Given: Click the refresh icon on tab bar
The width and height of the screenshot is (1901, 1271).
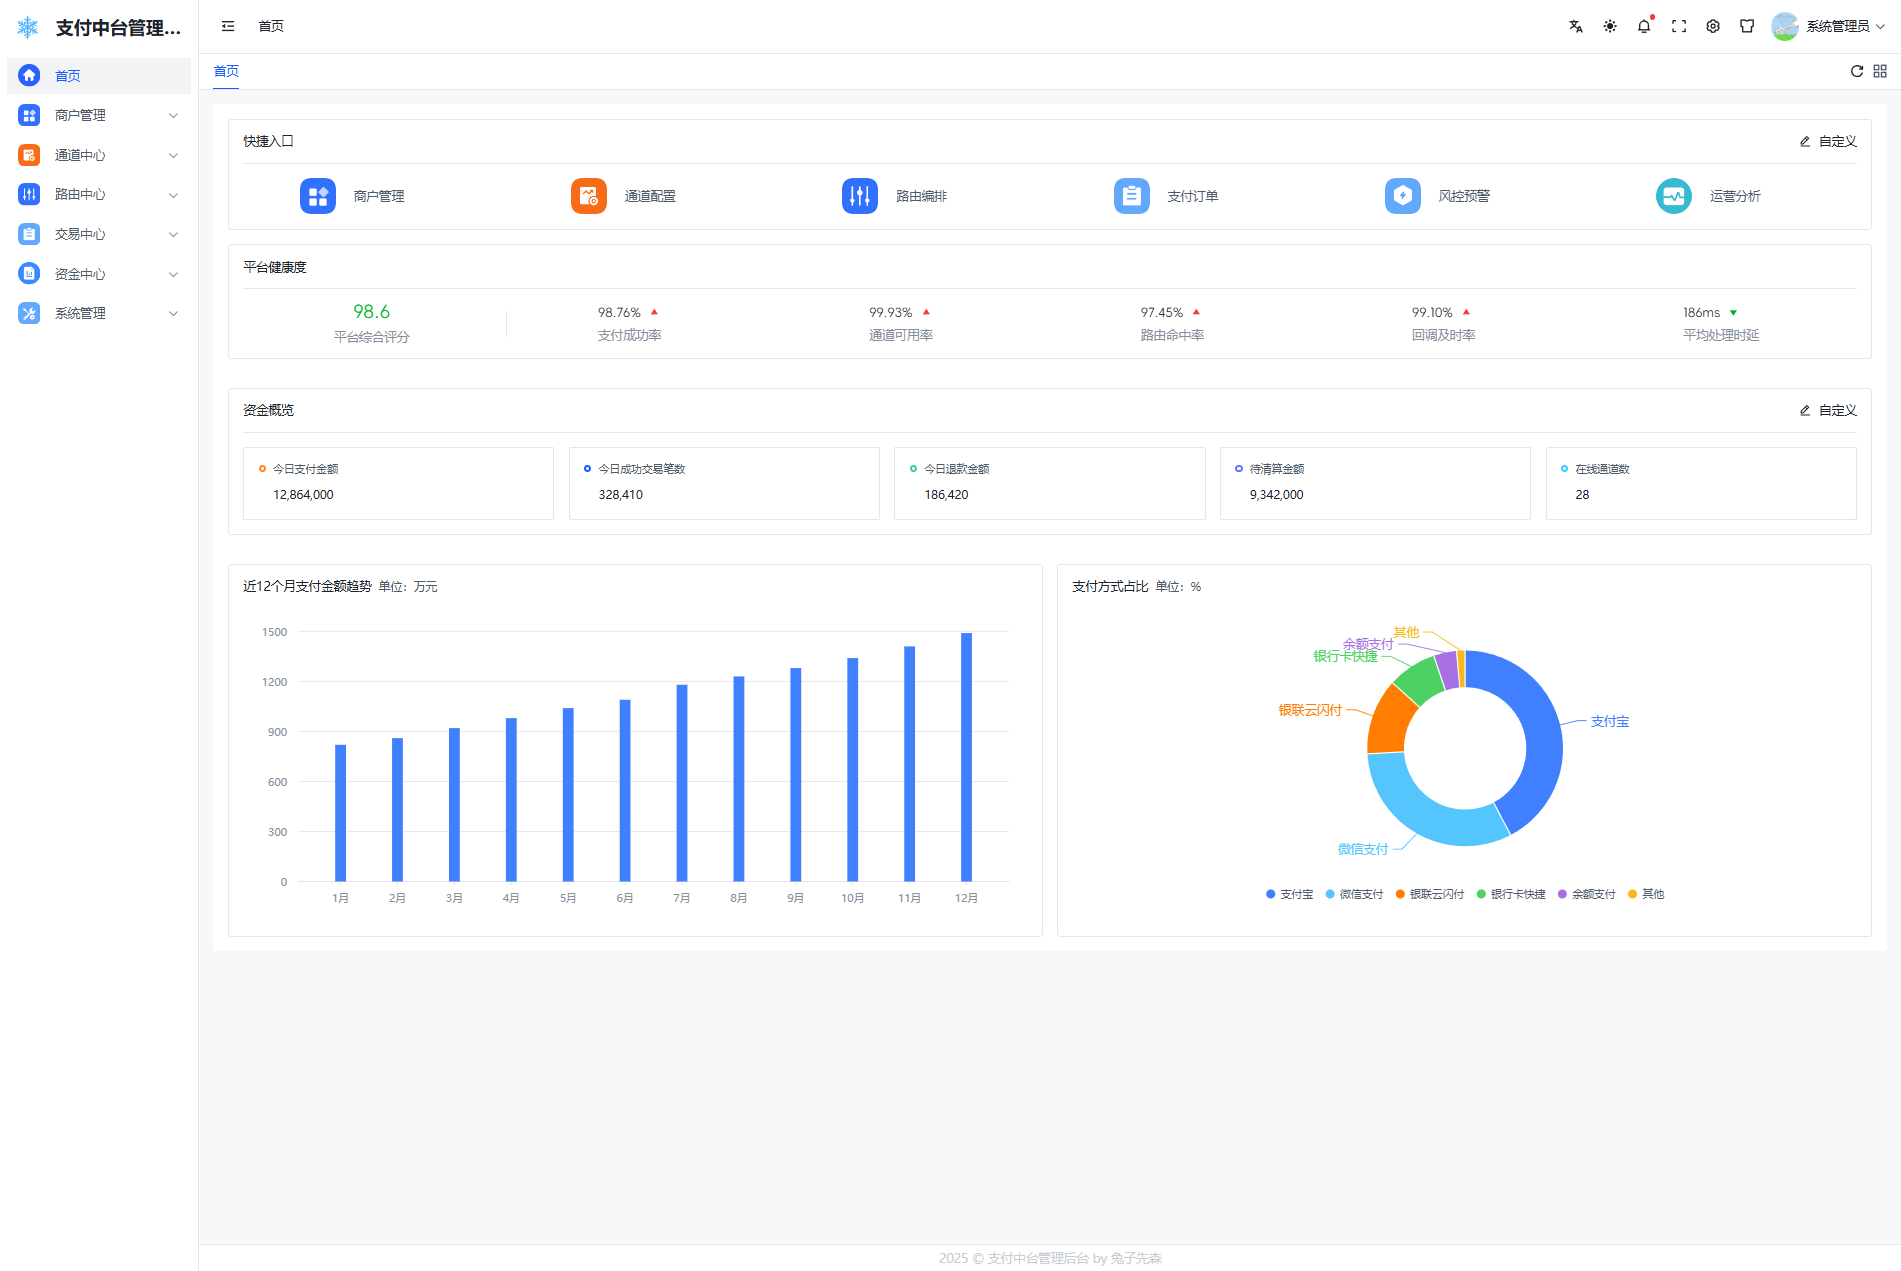Looking at the screenshot, I should [1856, 71].
